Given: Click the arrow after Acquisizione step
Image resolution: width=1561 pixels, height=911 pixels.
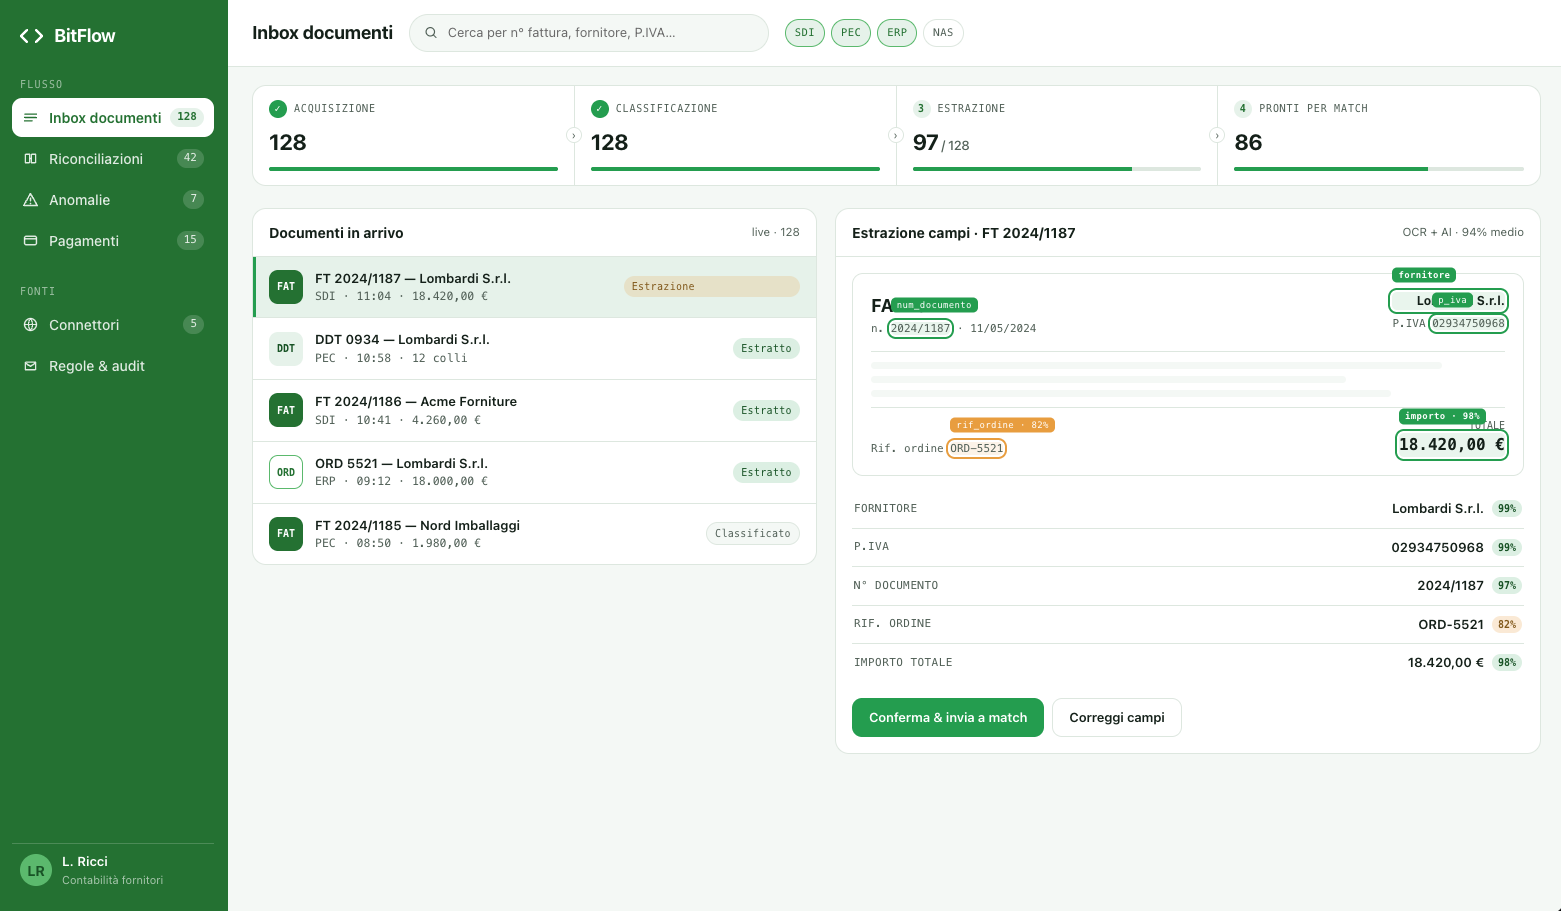Looking at the screenshot, I should tap(574, 135).
